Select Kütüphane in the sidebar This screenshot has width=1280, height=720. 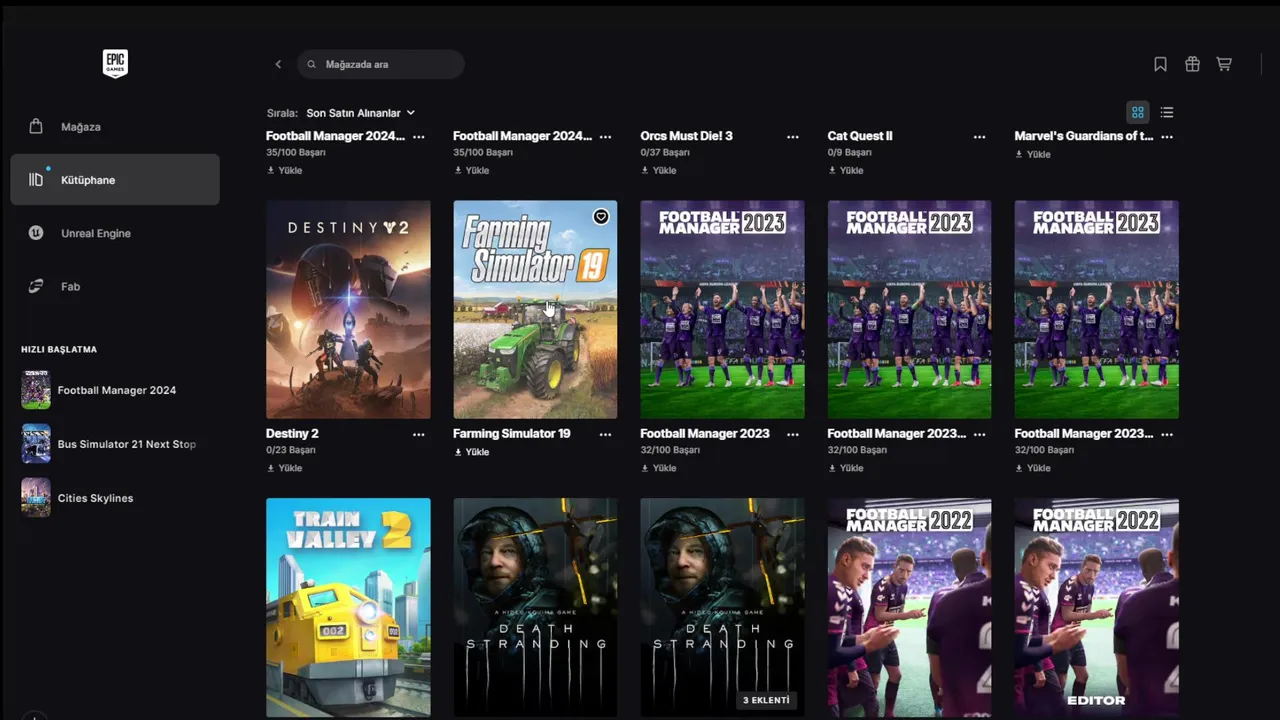coord(115,180)
